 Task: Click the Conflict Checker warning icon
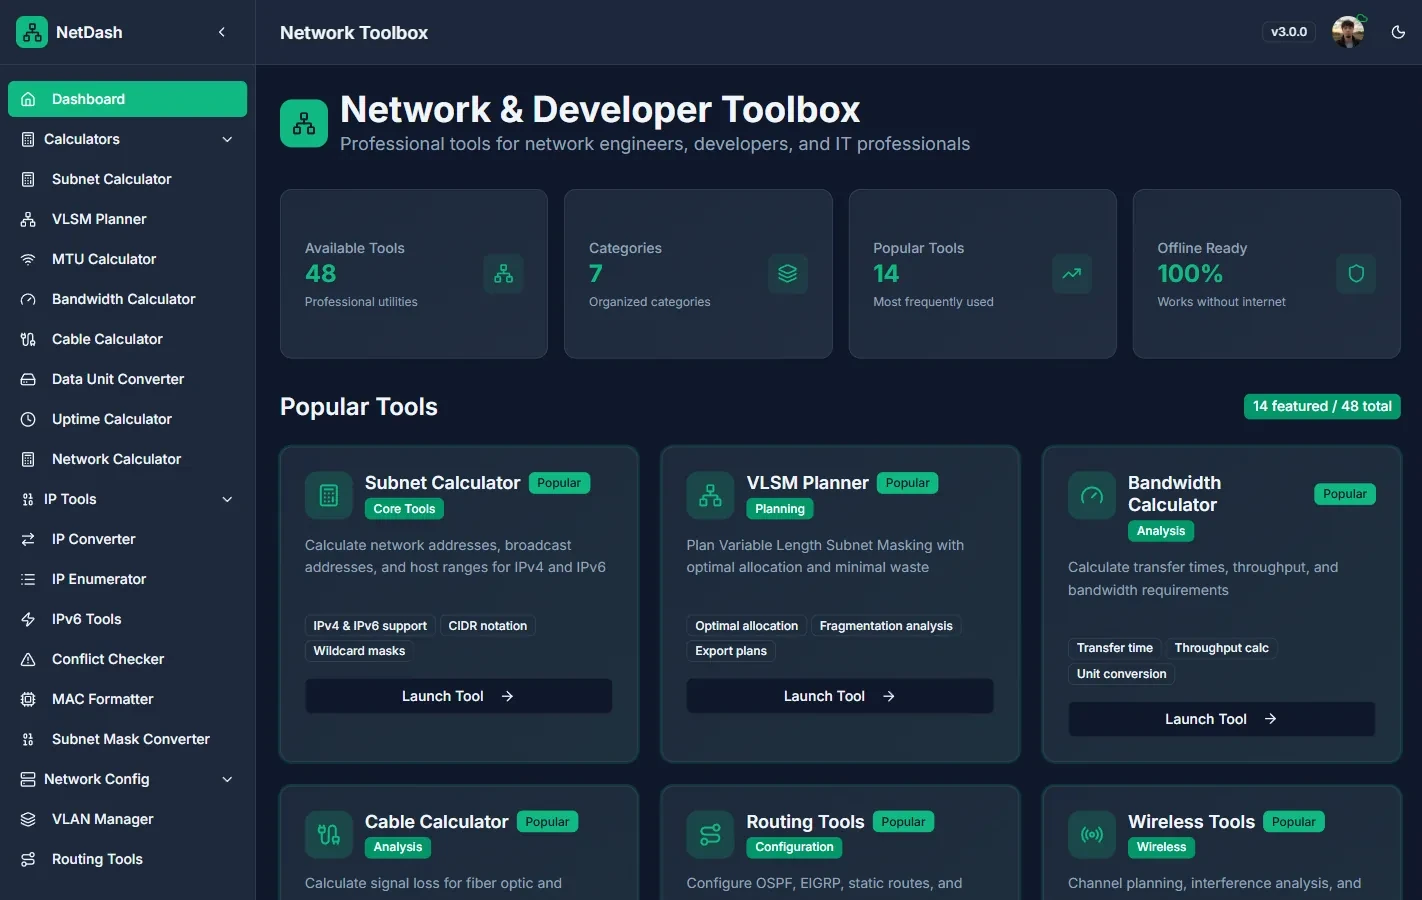coord(28,659)
